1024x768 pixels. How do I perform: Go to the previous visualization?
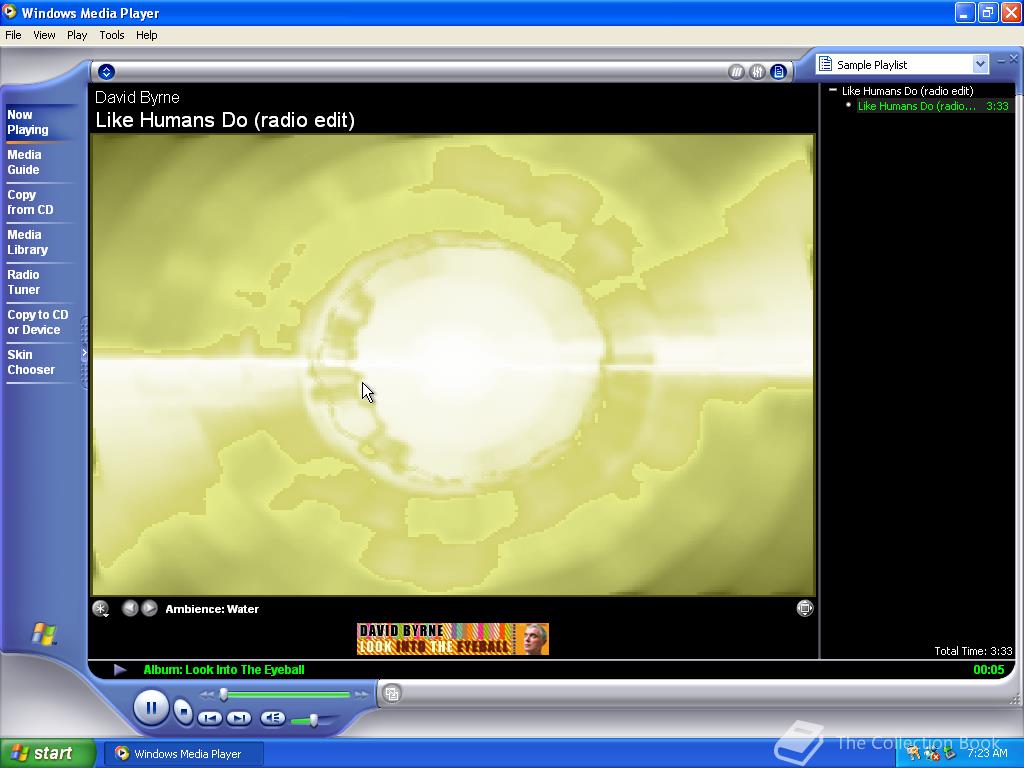(x=130, y=608)
